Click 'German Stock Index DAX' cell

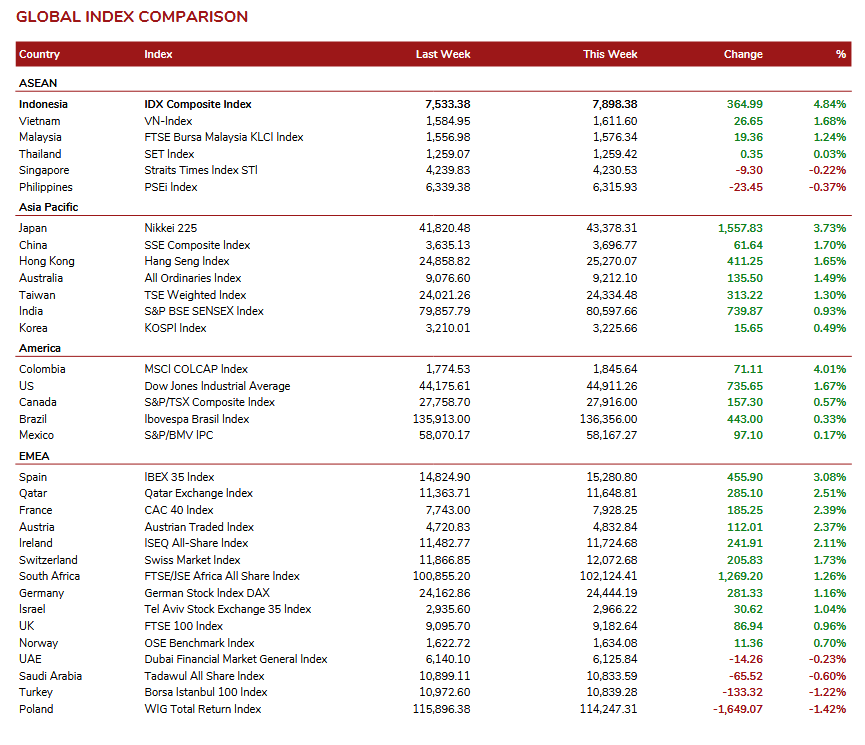[x=207, y=593]
